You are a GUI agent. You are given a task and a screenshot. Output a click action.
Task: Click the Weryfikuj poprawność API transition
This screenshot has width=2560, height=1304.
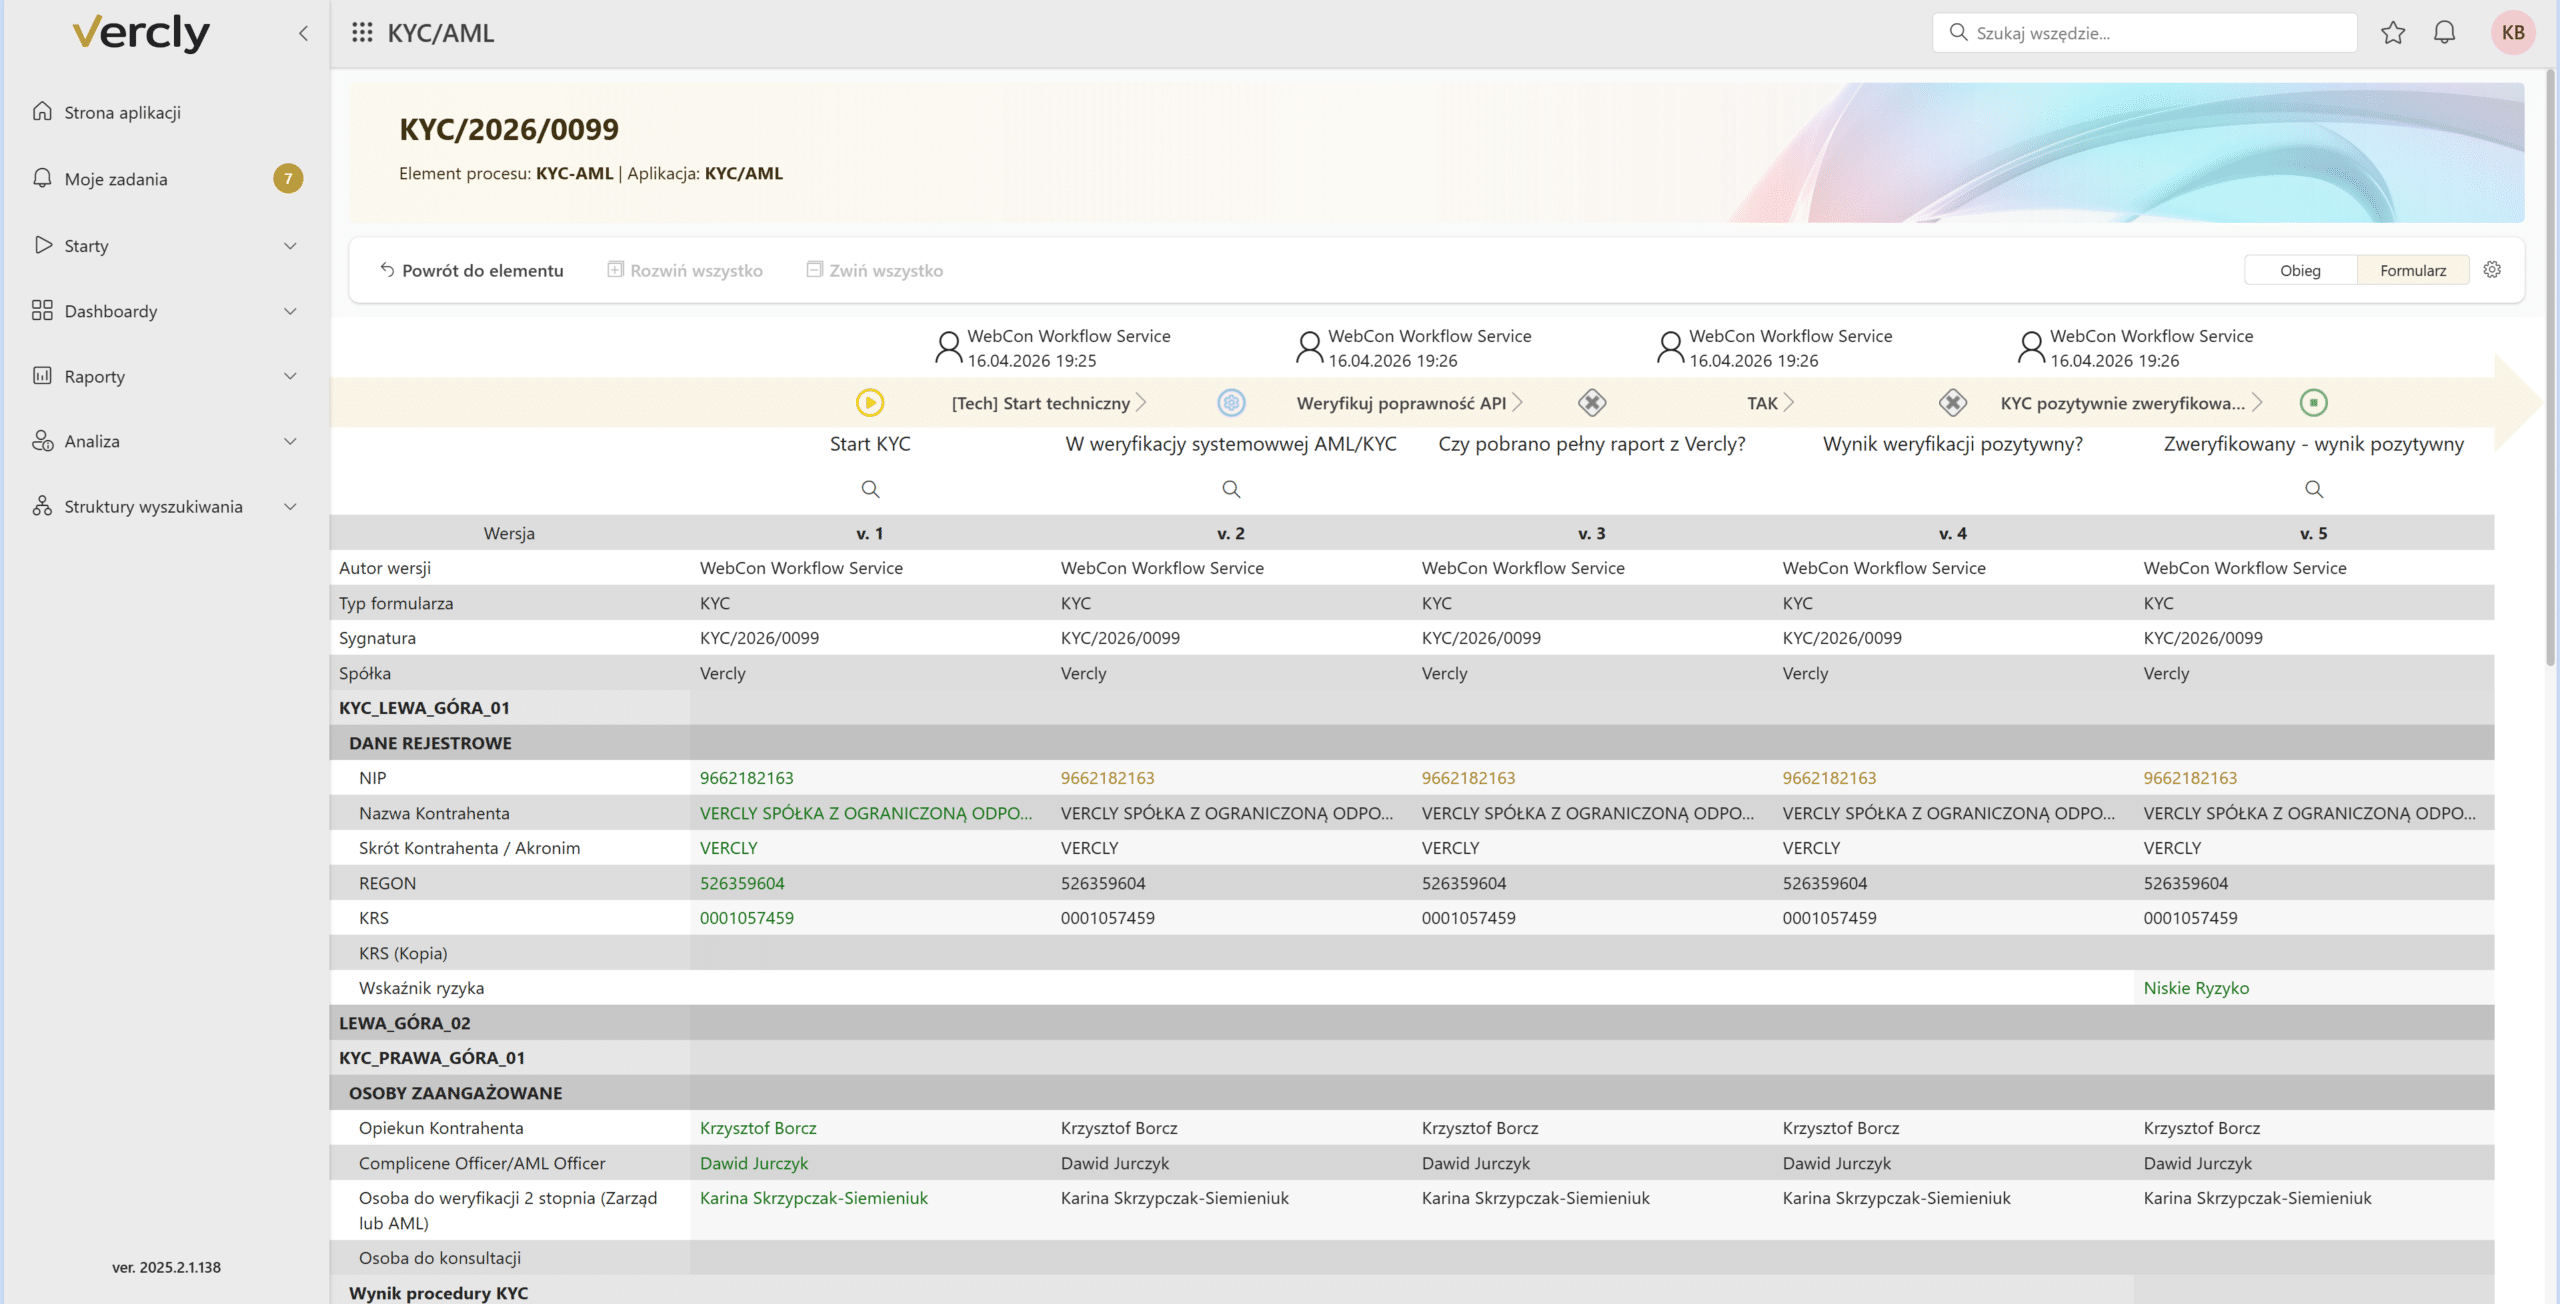1410,403
